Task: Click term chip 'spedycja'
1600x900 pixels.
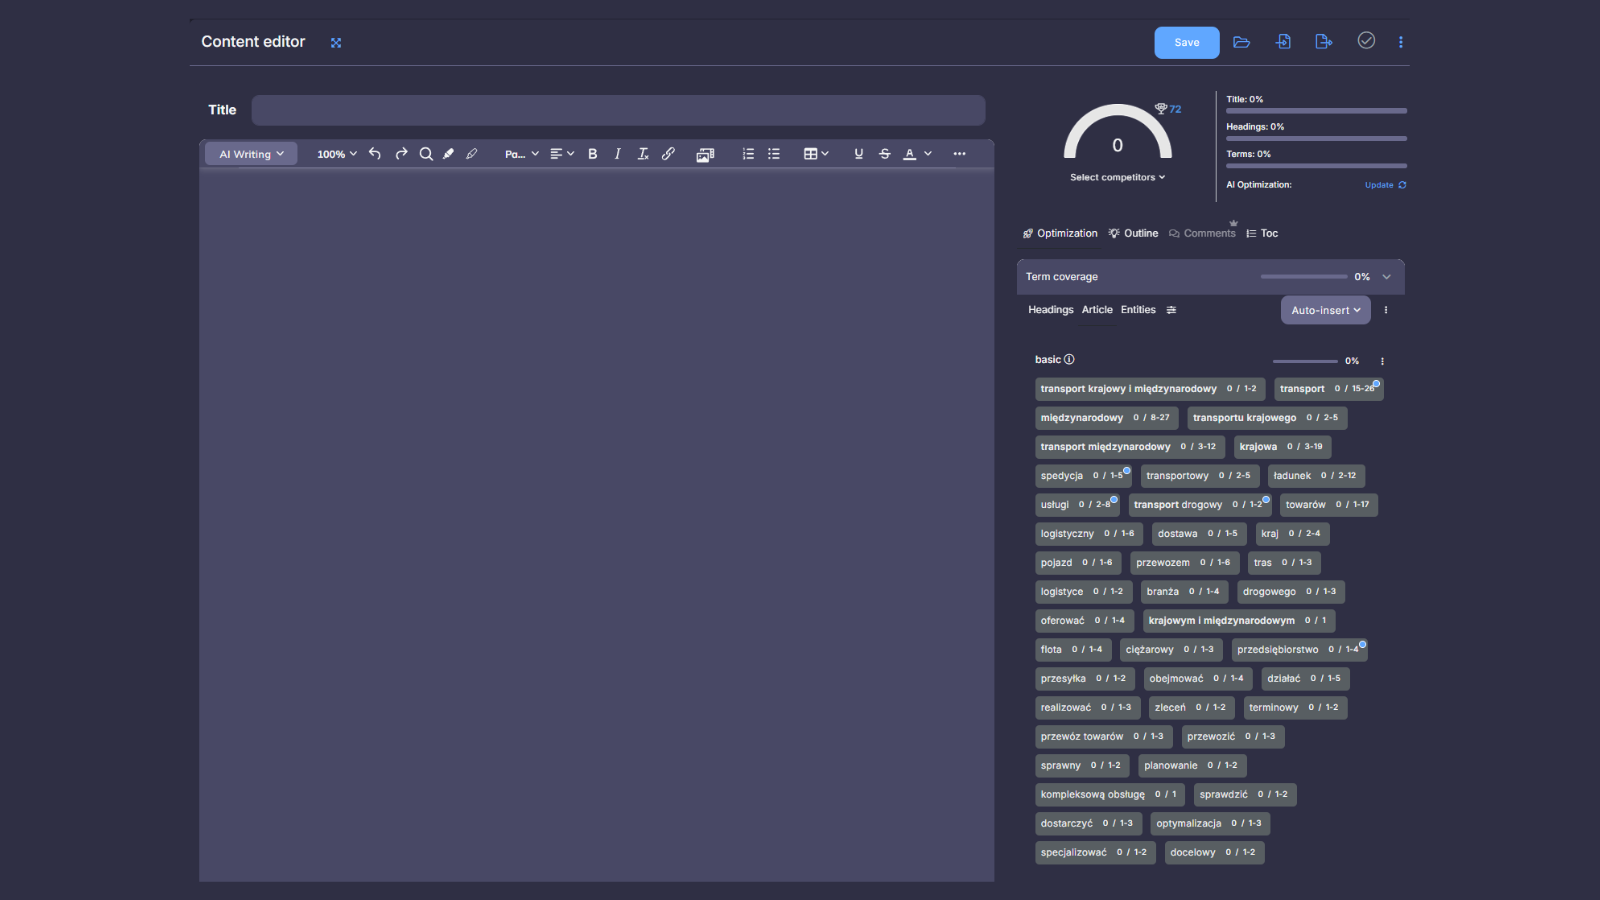Action: click(1083, 476)
